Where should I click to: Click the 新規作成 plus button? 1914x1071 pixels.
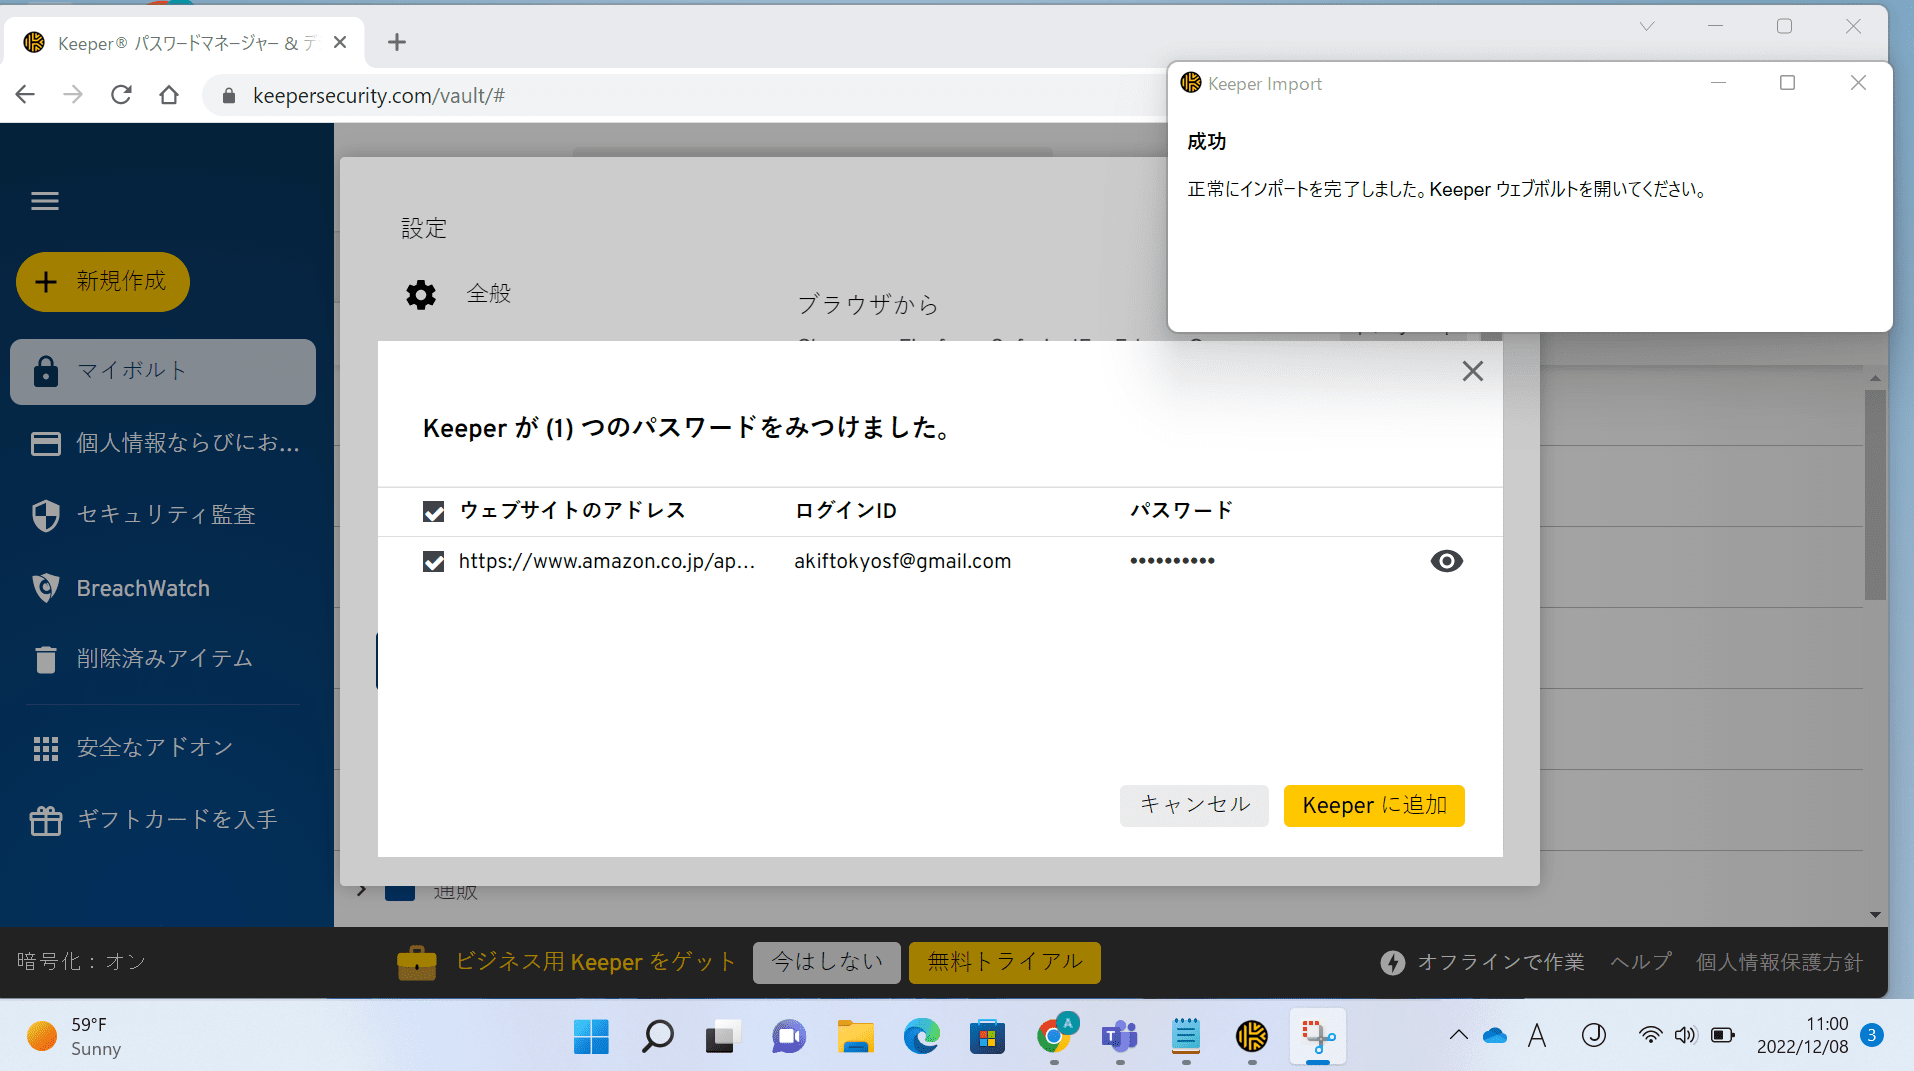click(103, 282)
